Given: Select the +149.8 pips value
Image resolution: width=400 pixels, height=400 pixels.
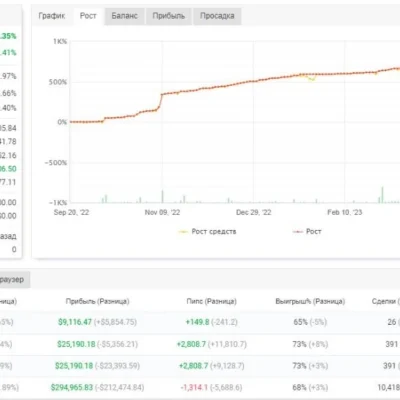Looking at the screenshot, I should point(197,322).
